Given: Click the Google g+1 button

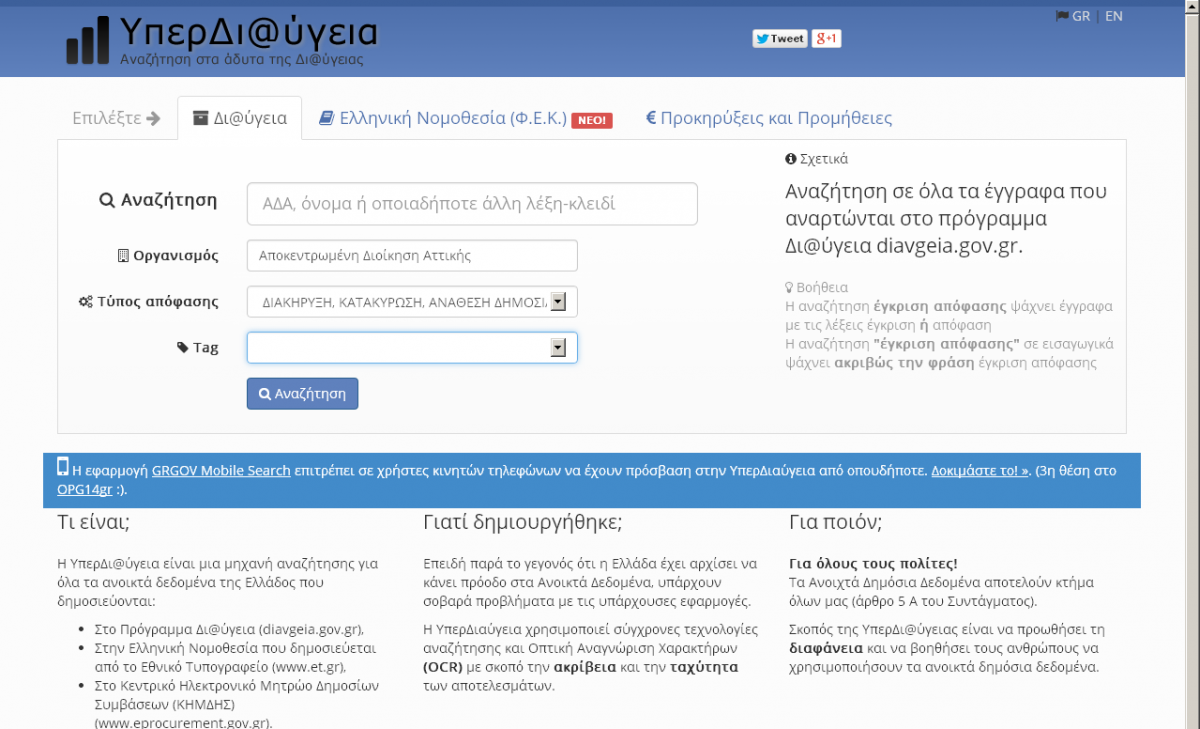Looking at the screenshot, I should tap(826, 38).
